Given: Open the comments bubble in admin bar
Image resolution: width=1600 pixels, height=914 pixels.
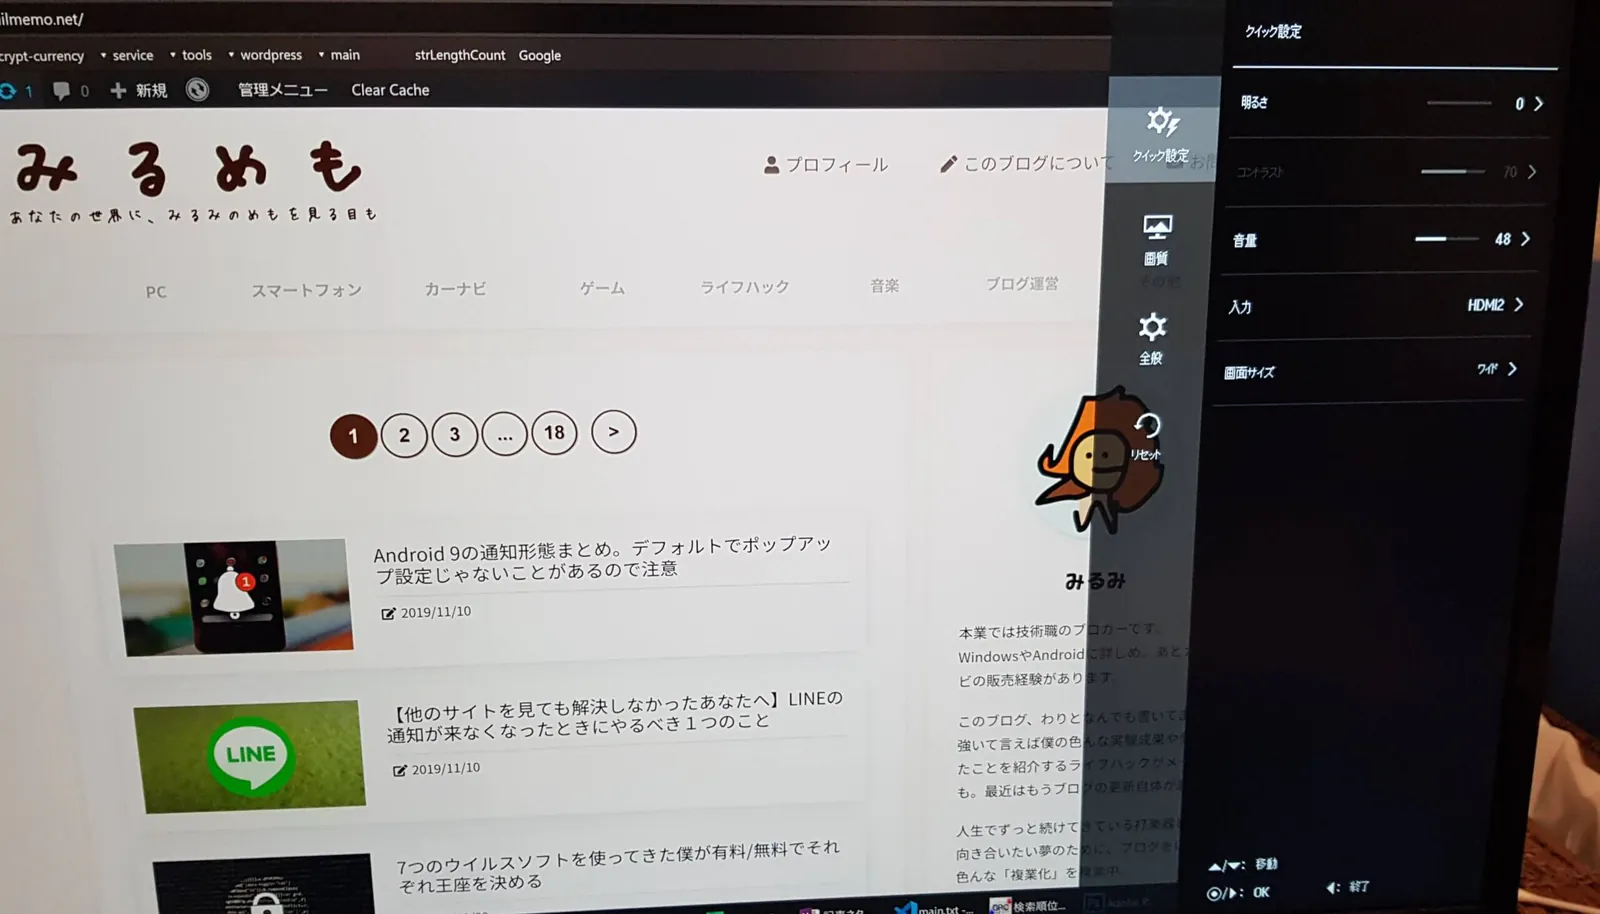Looking at the screenshot, I should 61,91.
